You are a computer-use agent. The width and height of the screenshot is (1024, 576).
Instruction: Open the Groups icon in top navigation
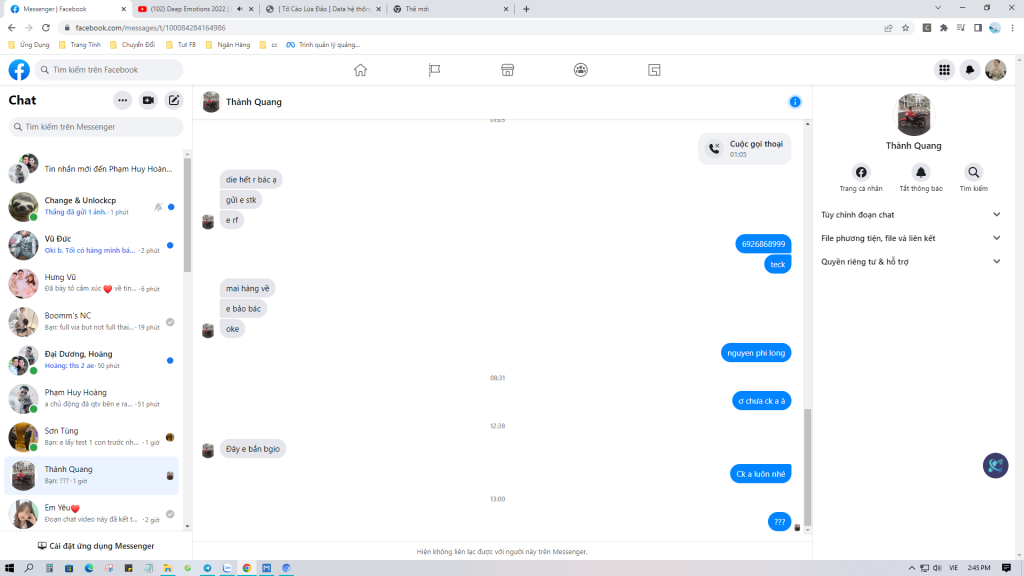pos(581,70)
